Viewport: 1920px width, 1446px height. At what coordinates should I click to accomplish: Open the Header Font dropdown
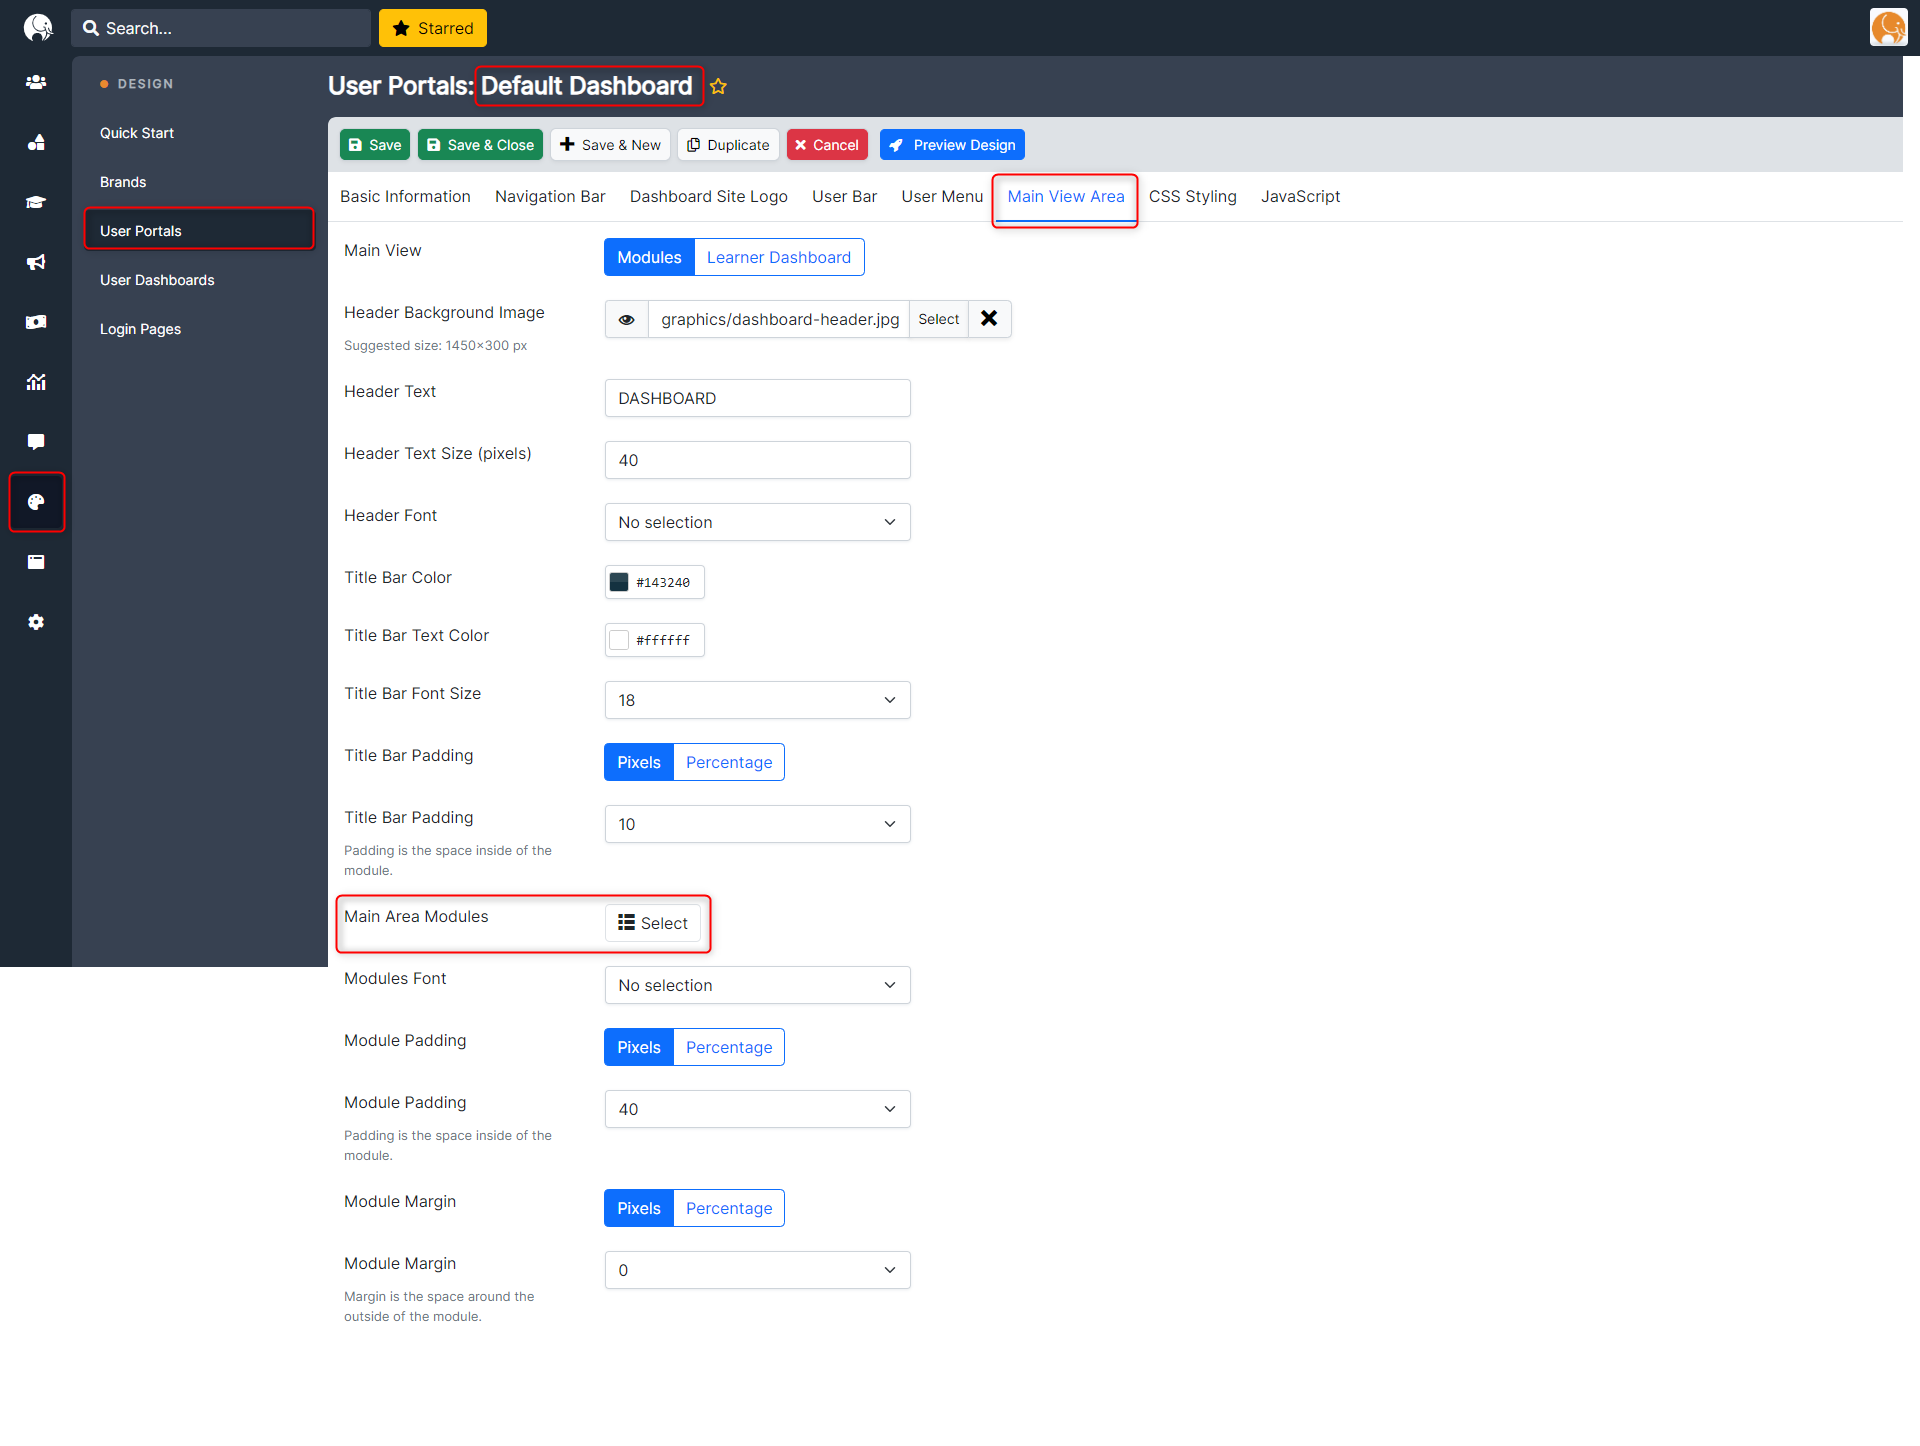(757, 522)
